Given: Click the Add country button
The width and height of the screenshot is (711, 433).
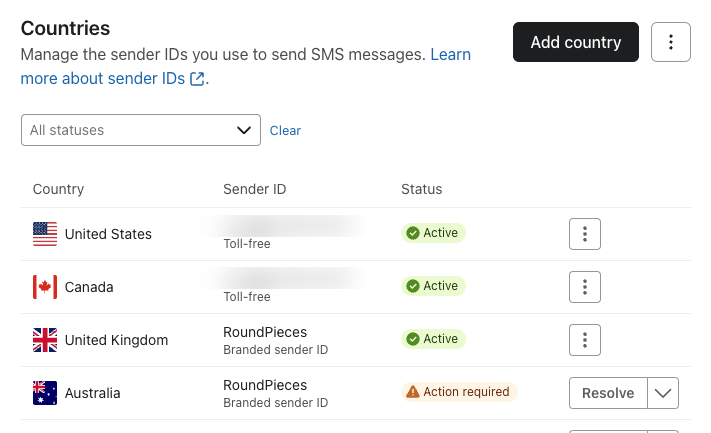Looking at the screenshot, I should click(575, 42).
